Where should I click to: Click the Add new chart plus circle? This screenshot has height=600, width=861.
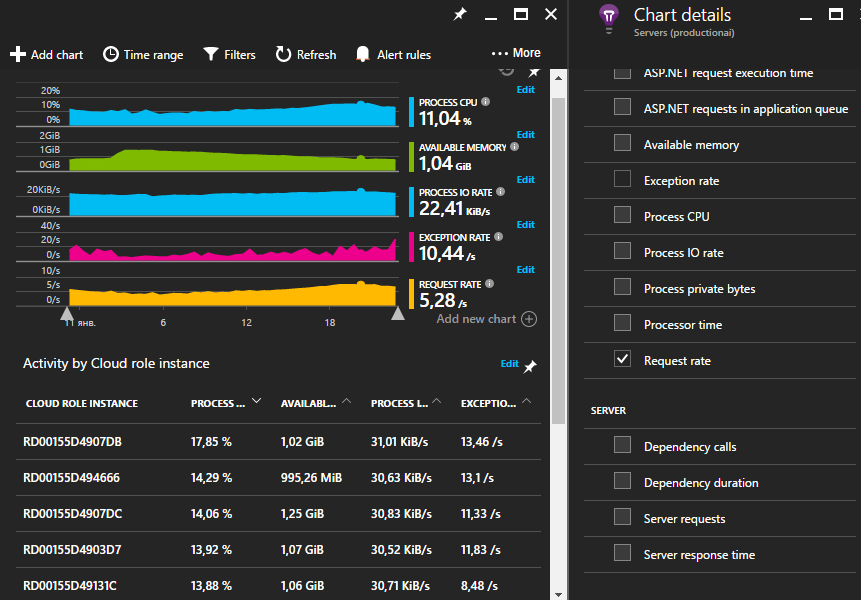pos(529,319)
